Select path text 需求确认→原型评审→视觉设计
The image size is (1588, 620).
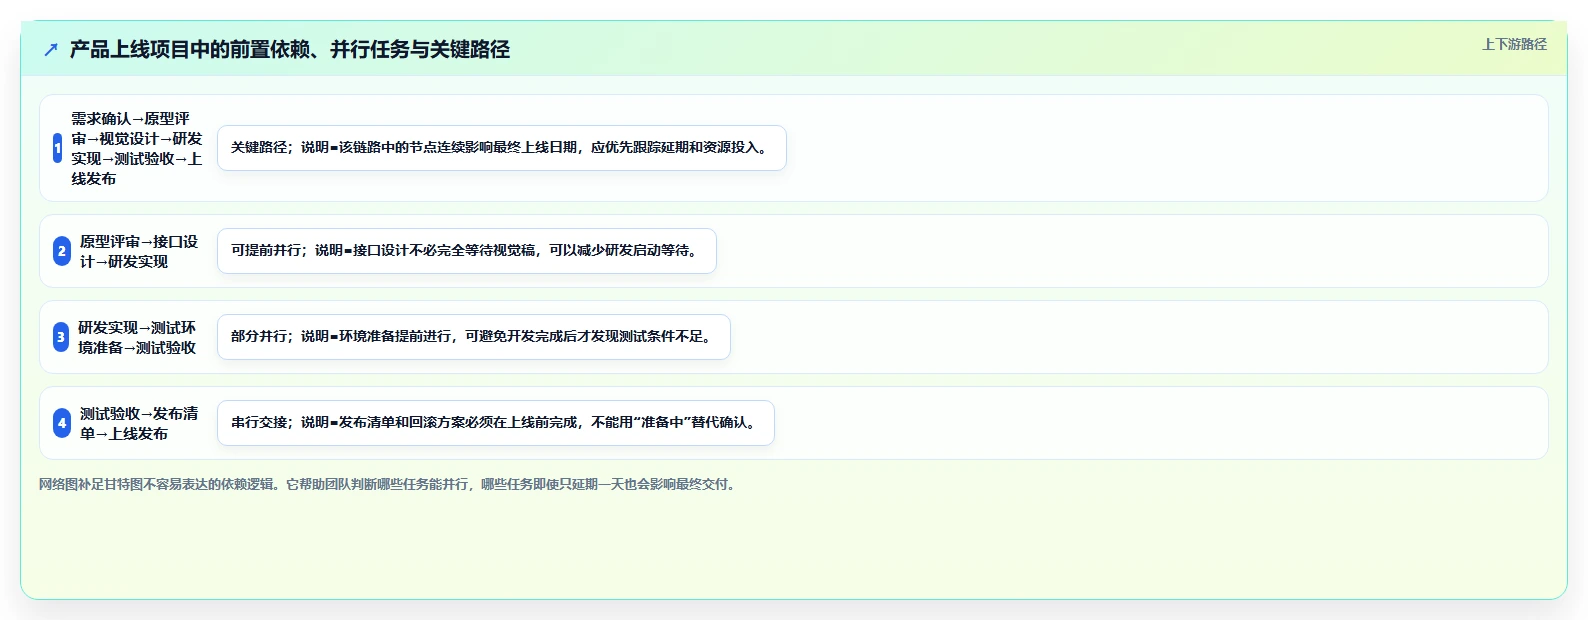coord(137,148)
